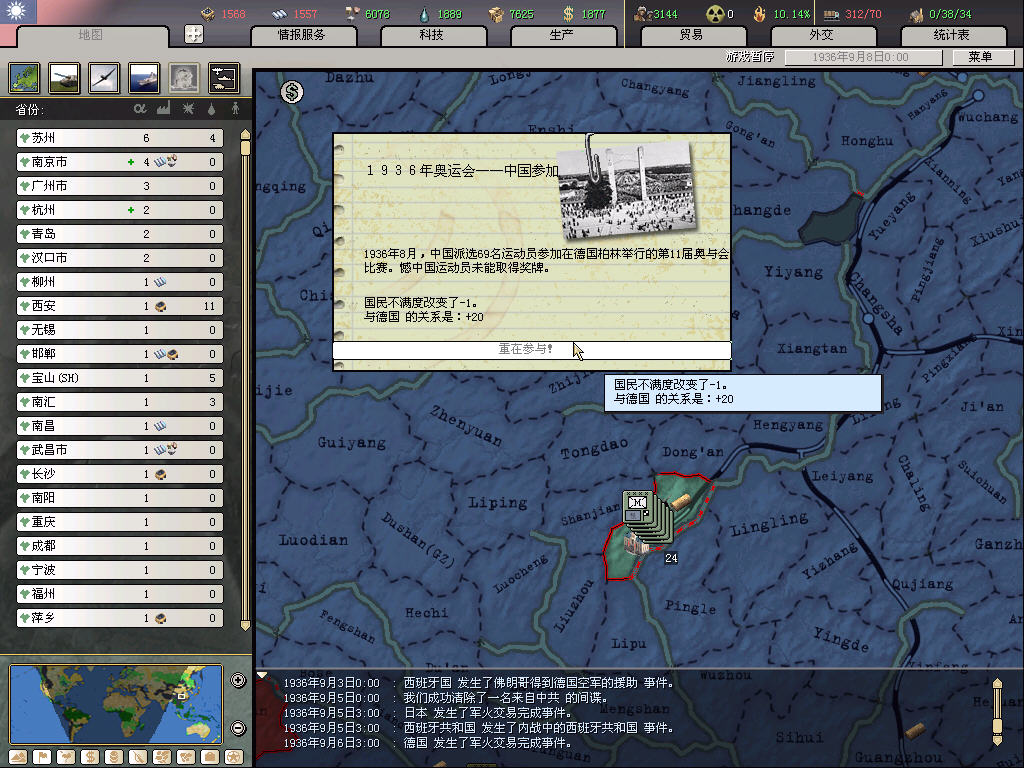Show naval units with the warship icon
Image resolution: width=1024 pixels, height=768 pixels.
click(x=144, y=78)
